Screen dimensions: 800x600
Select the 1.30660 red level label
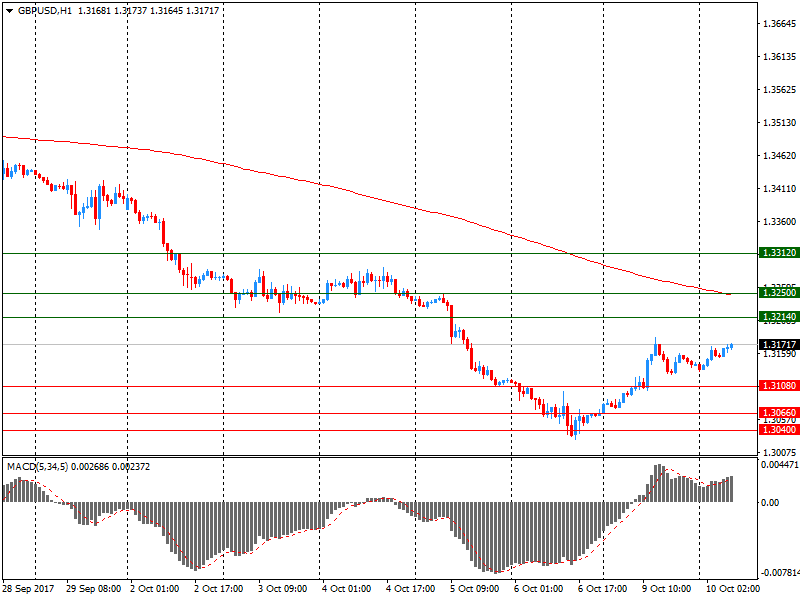tap(779, 413)
